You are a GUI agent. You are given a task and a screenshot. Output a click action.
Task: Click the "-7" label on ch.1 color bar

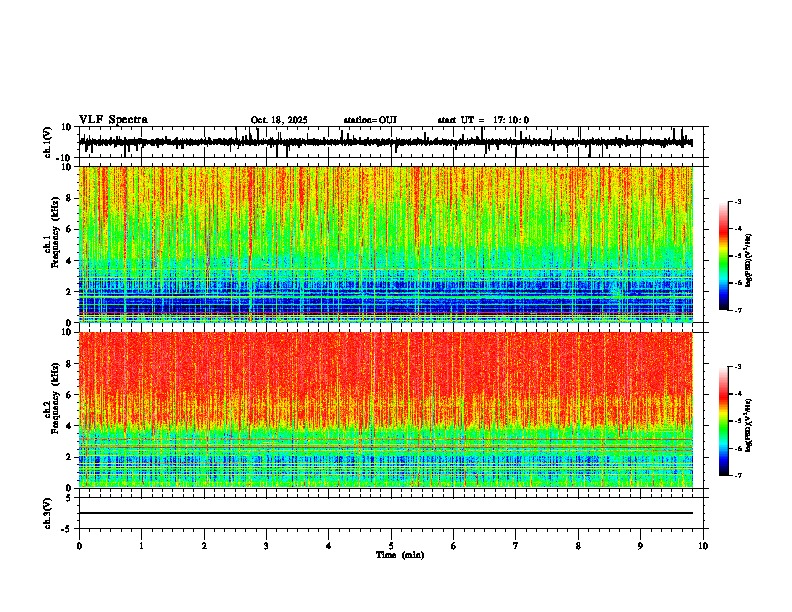(x=737, y=310)
